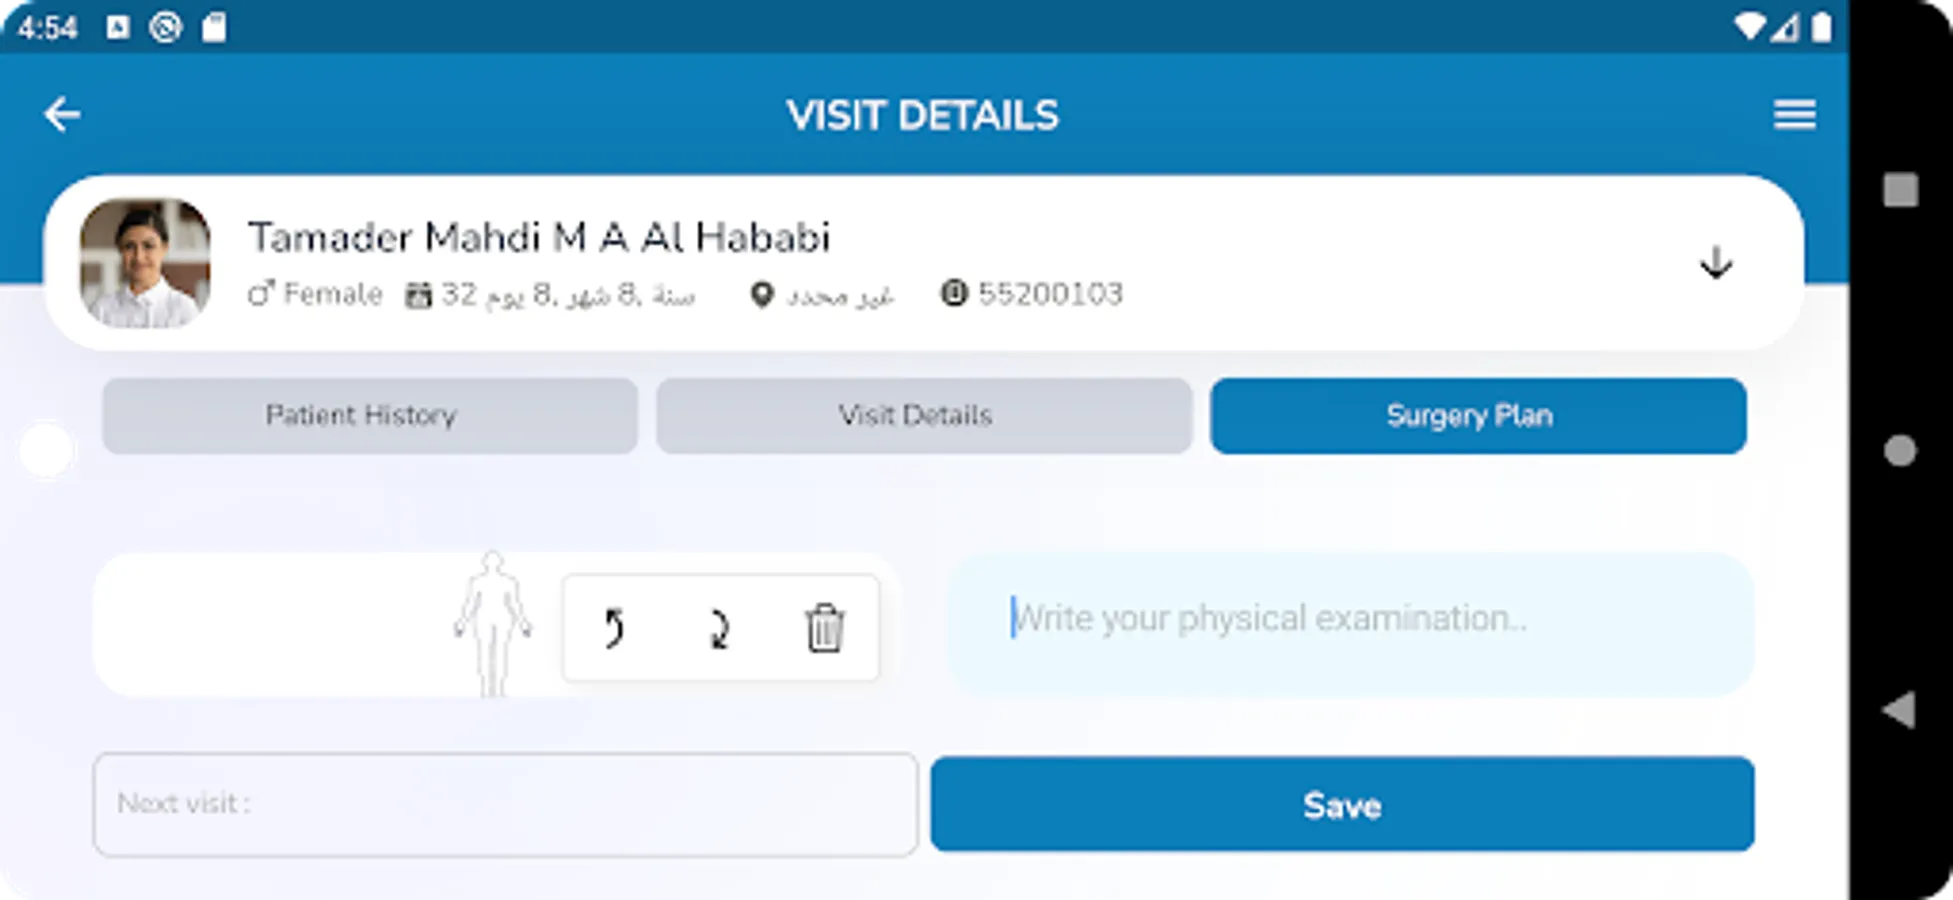1953x900 pixels.
Task: Expand patient card with down arrow
Action: 1716,263
